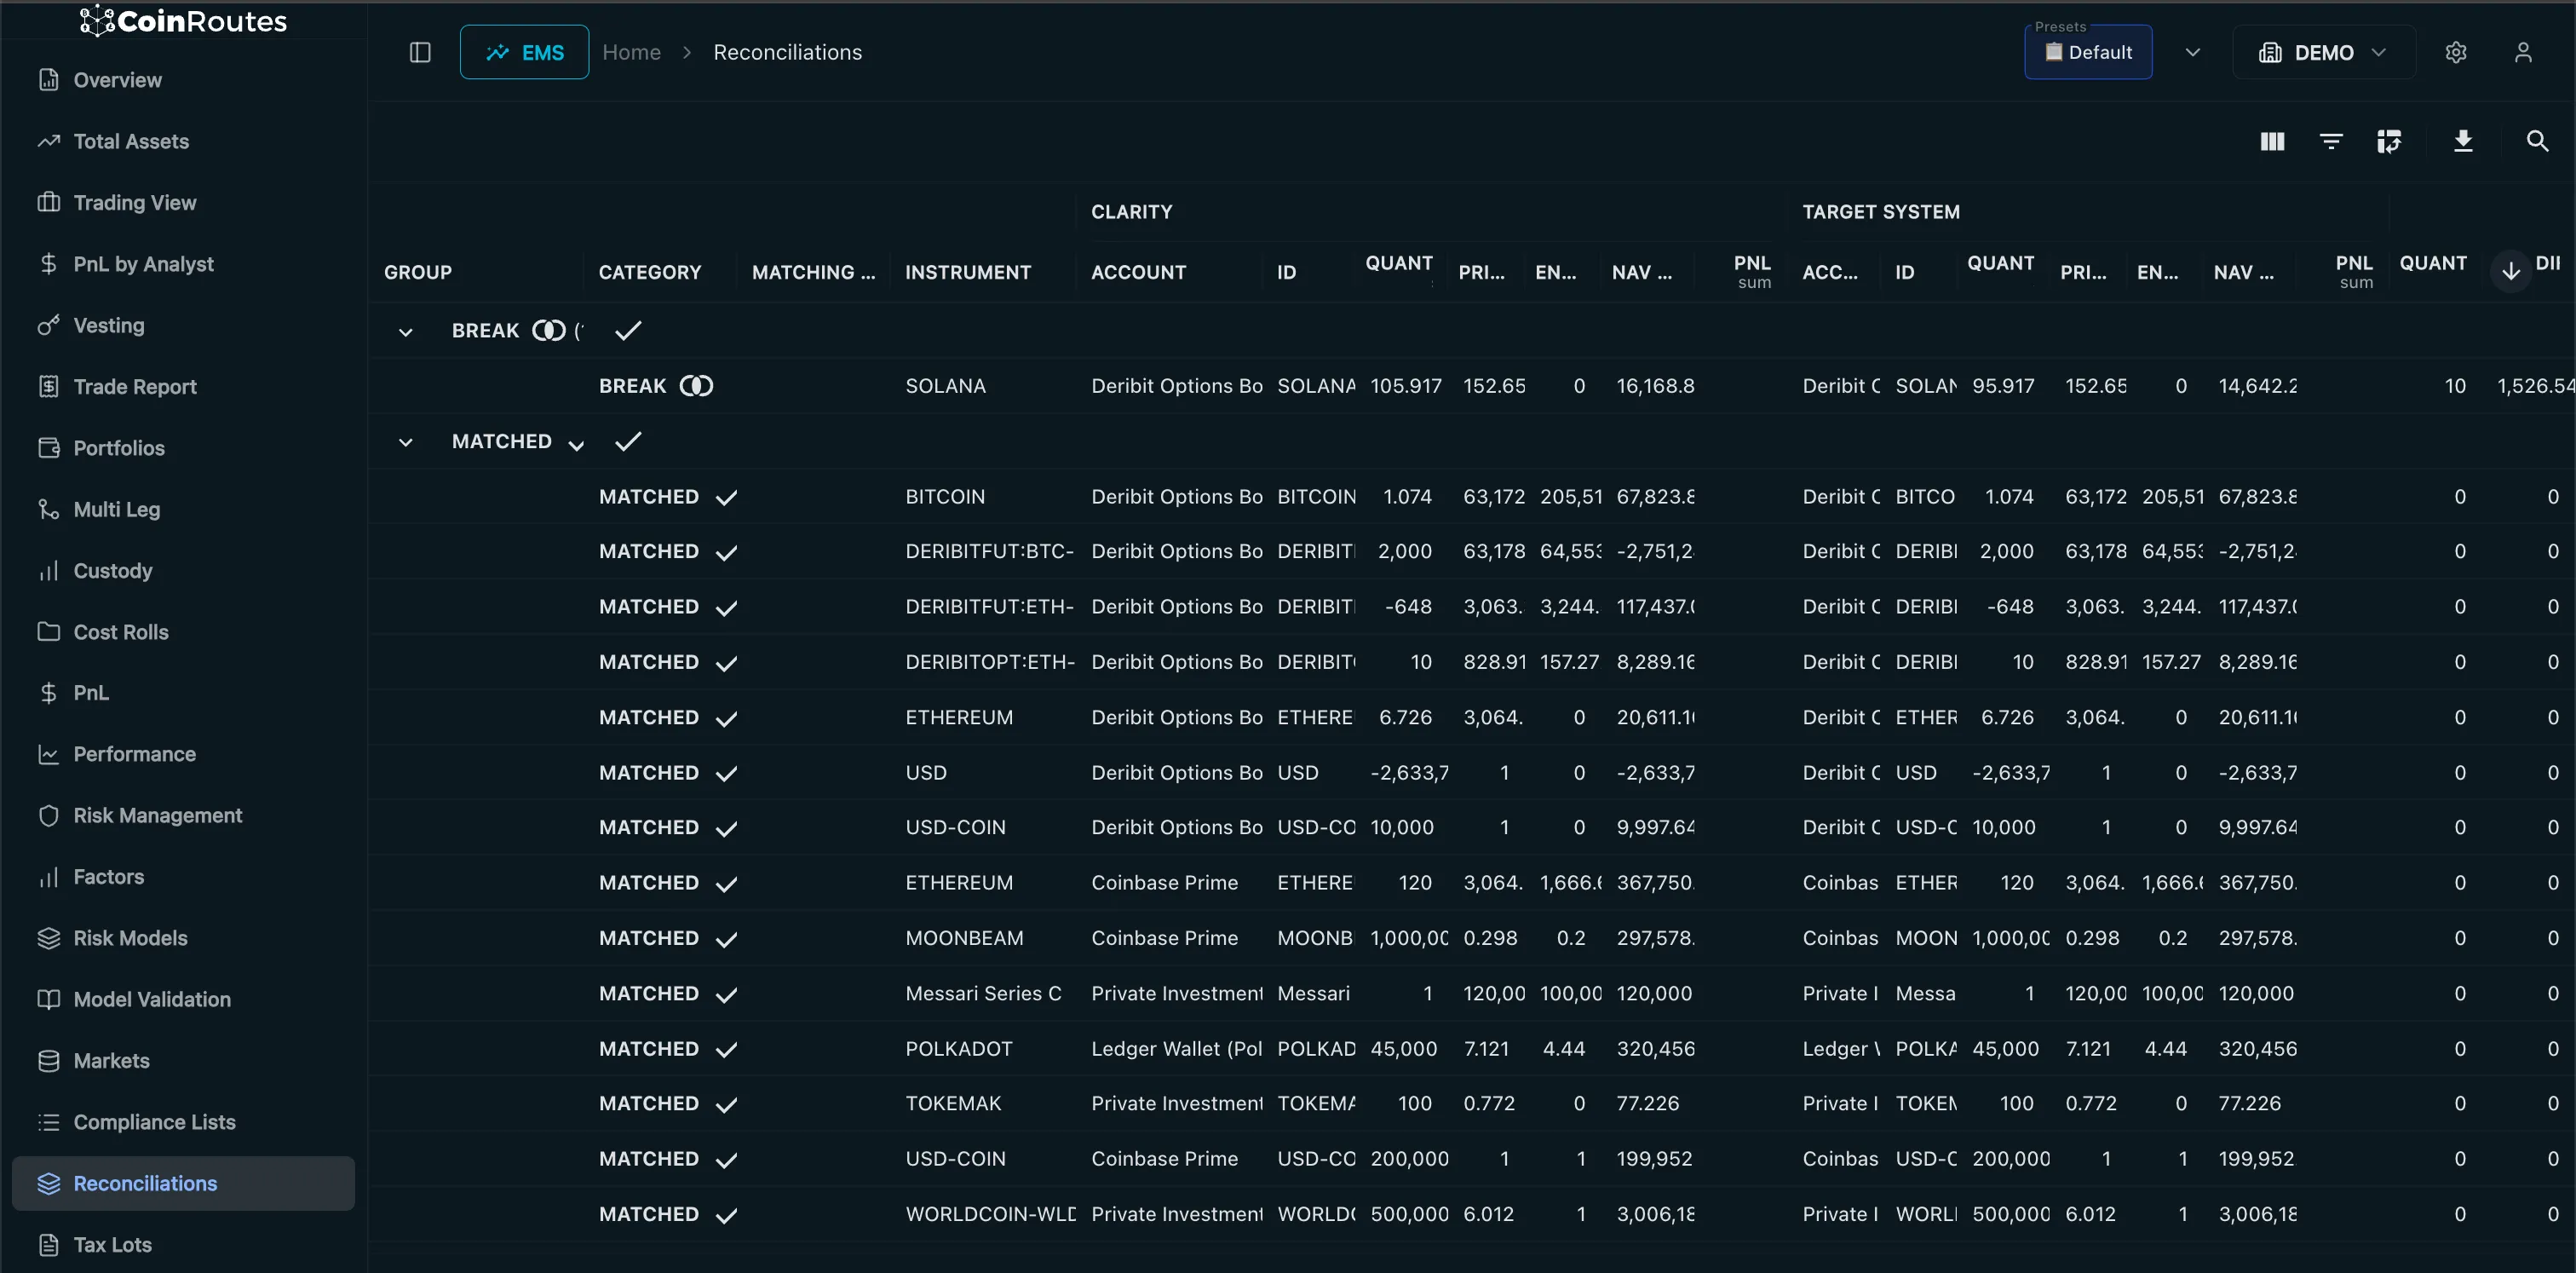Click the Reconciliations breadcrumb
Screen dimensions: 2576x1273
pos(787,52)
